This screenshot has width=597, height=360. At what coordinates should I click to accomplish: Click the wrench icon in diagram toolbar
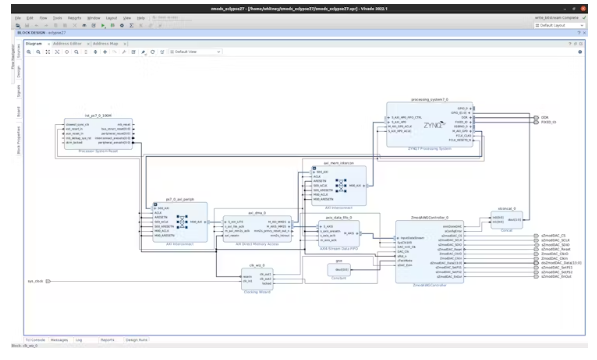[124, 52]
